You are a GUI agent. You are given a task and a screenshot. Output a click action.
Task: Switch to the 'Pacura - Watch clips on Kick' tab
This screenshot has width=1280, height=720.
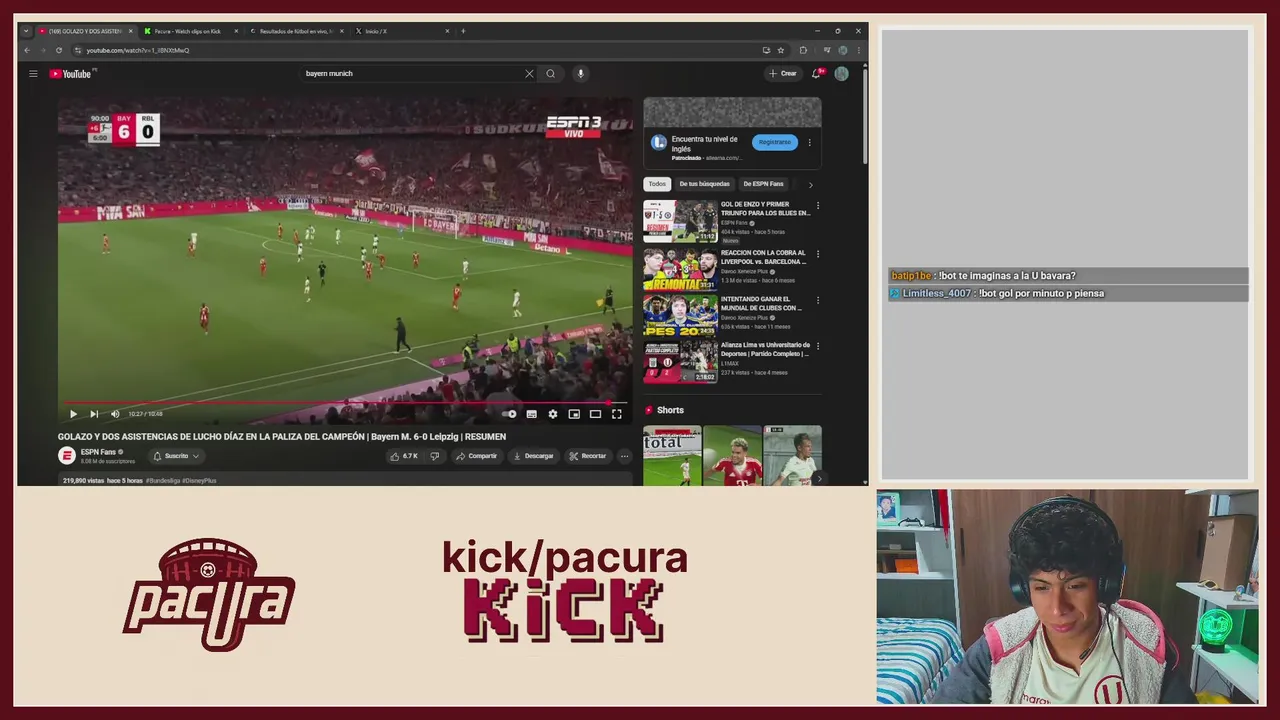pyautogui.click(x=191, y=31)
